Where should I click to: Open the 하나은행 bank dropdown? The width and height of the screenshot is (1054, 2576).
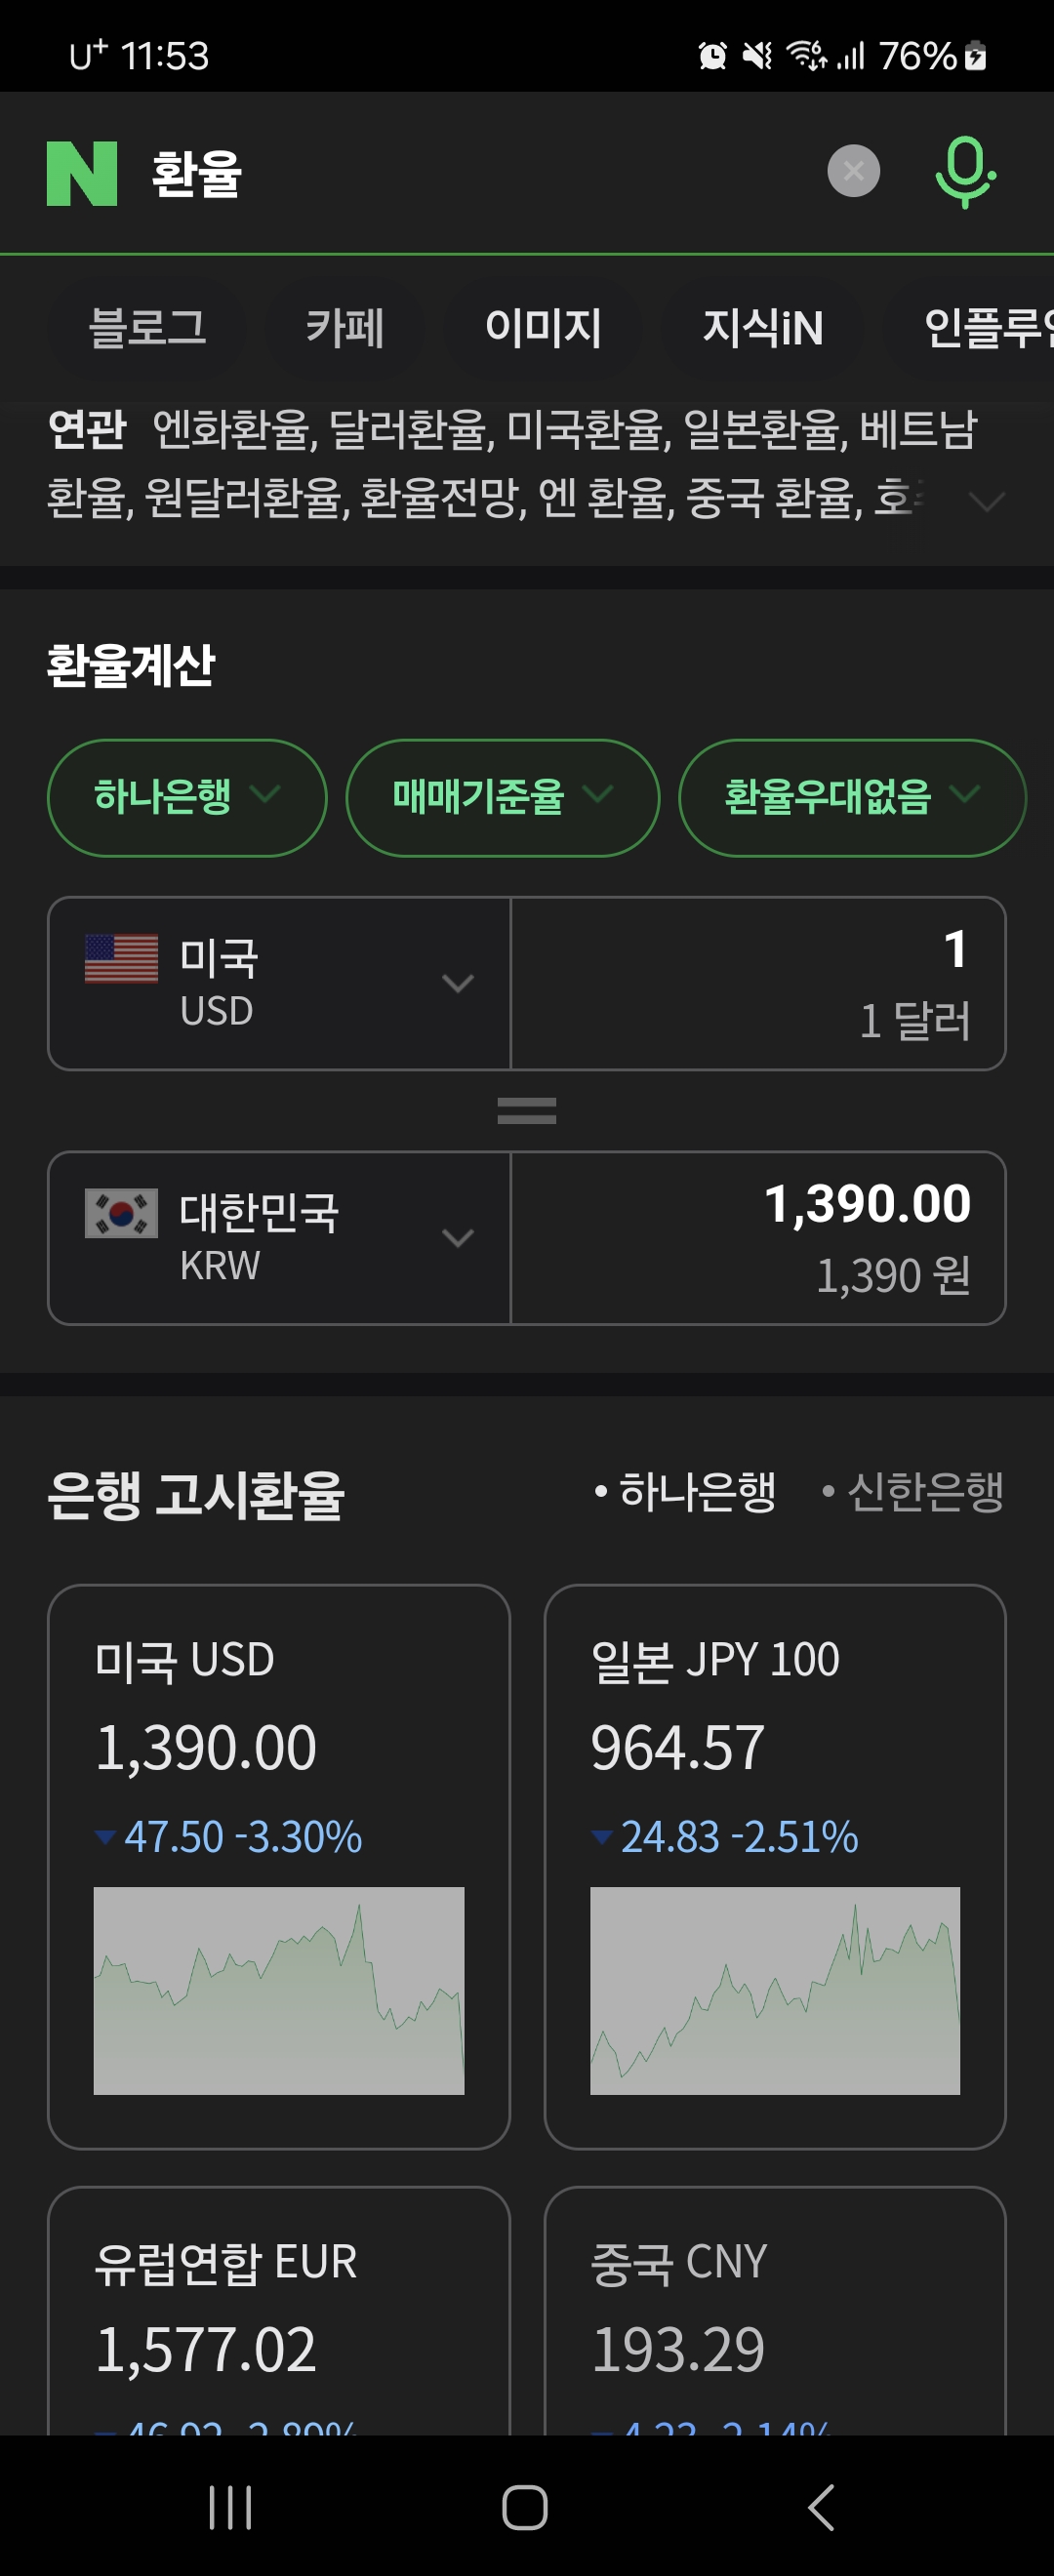coord(187,797)
